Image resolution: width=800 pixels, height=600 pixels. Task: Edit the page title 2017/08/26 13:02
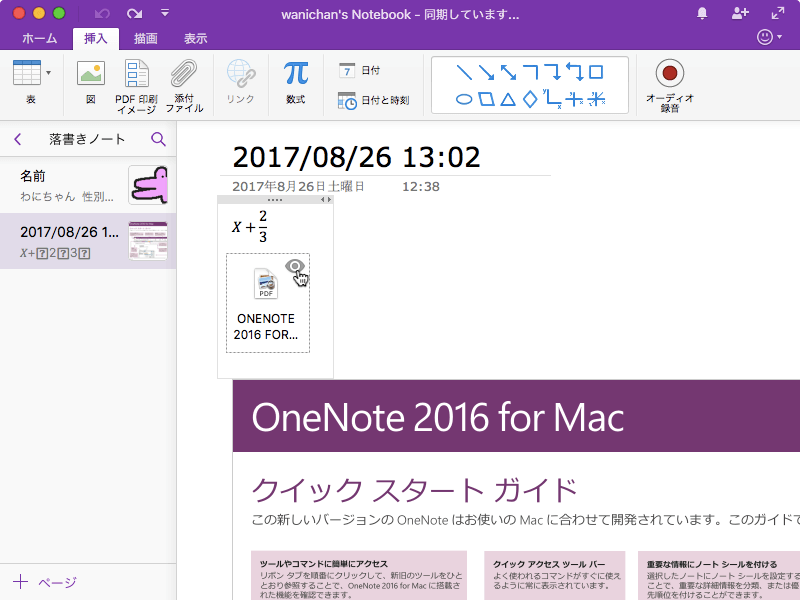click(356, 157)
